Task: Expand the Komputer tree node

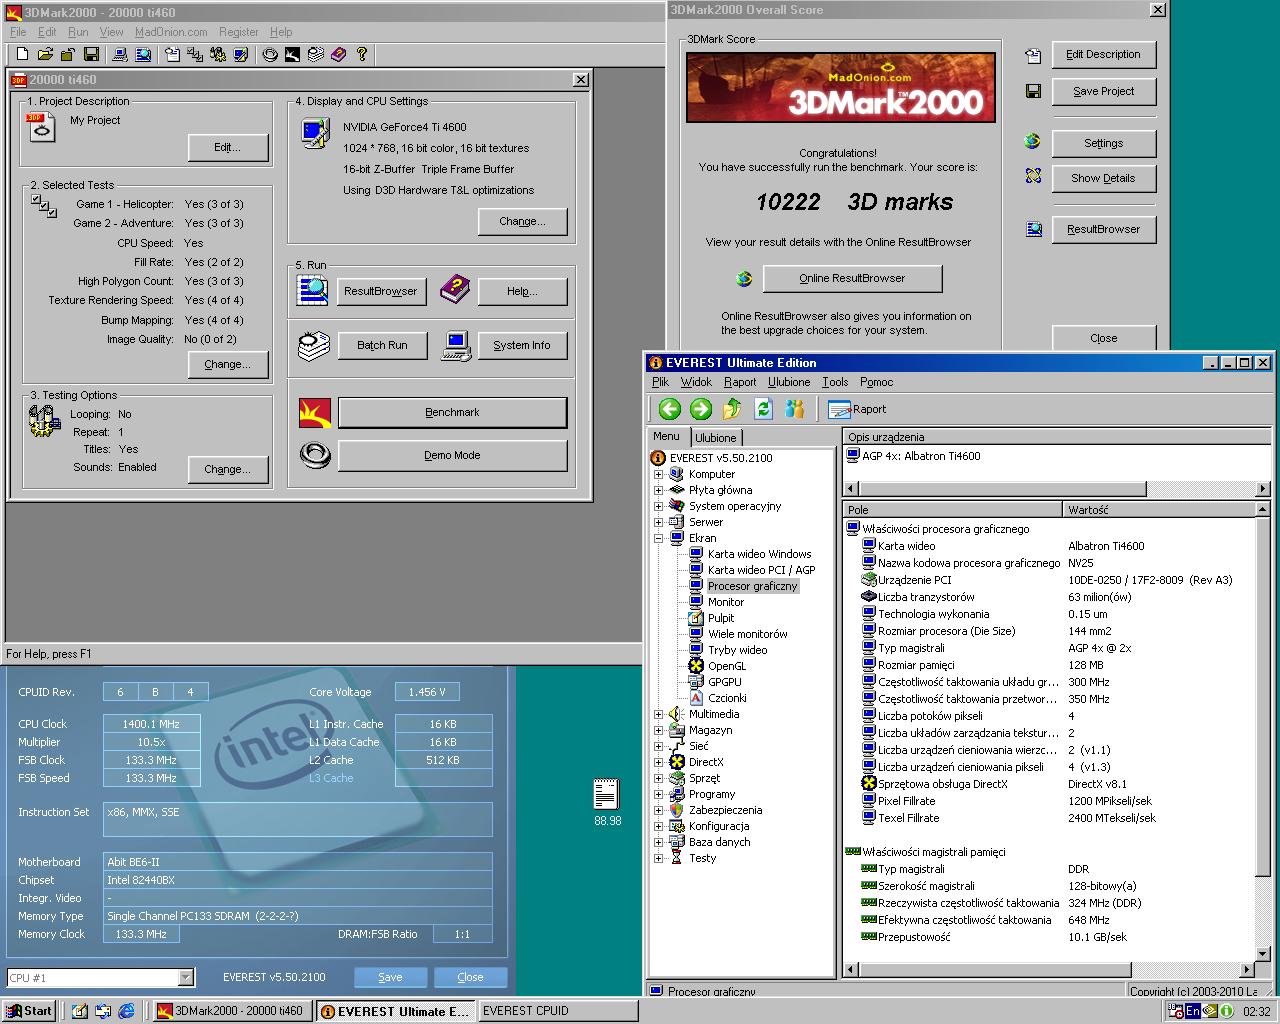Action: (658, 474)
